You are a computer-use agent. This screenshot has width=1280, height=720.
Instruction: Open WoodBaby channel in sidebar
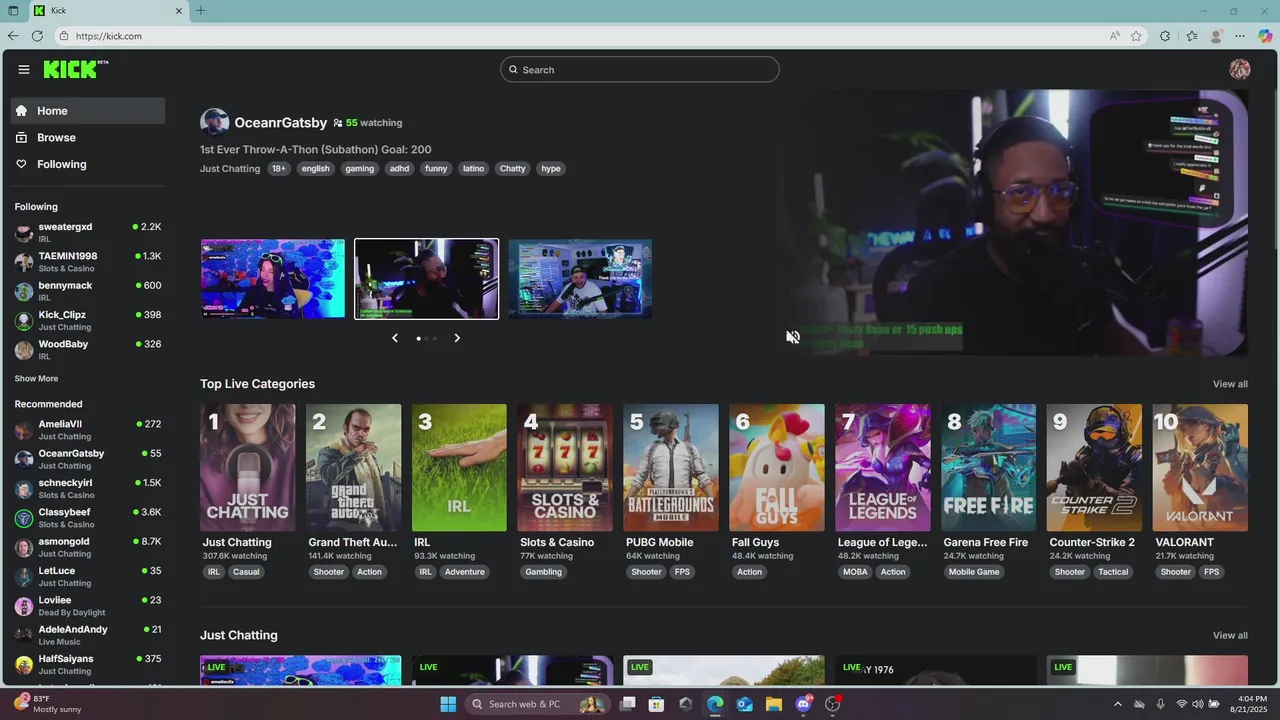[x=88, y=349]
